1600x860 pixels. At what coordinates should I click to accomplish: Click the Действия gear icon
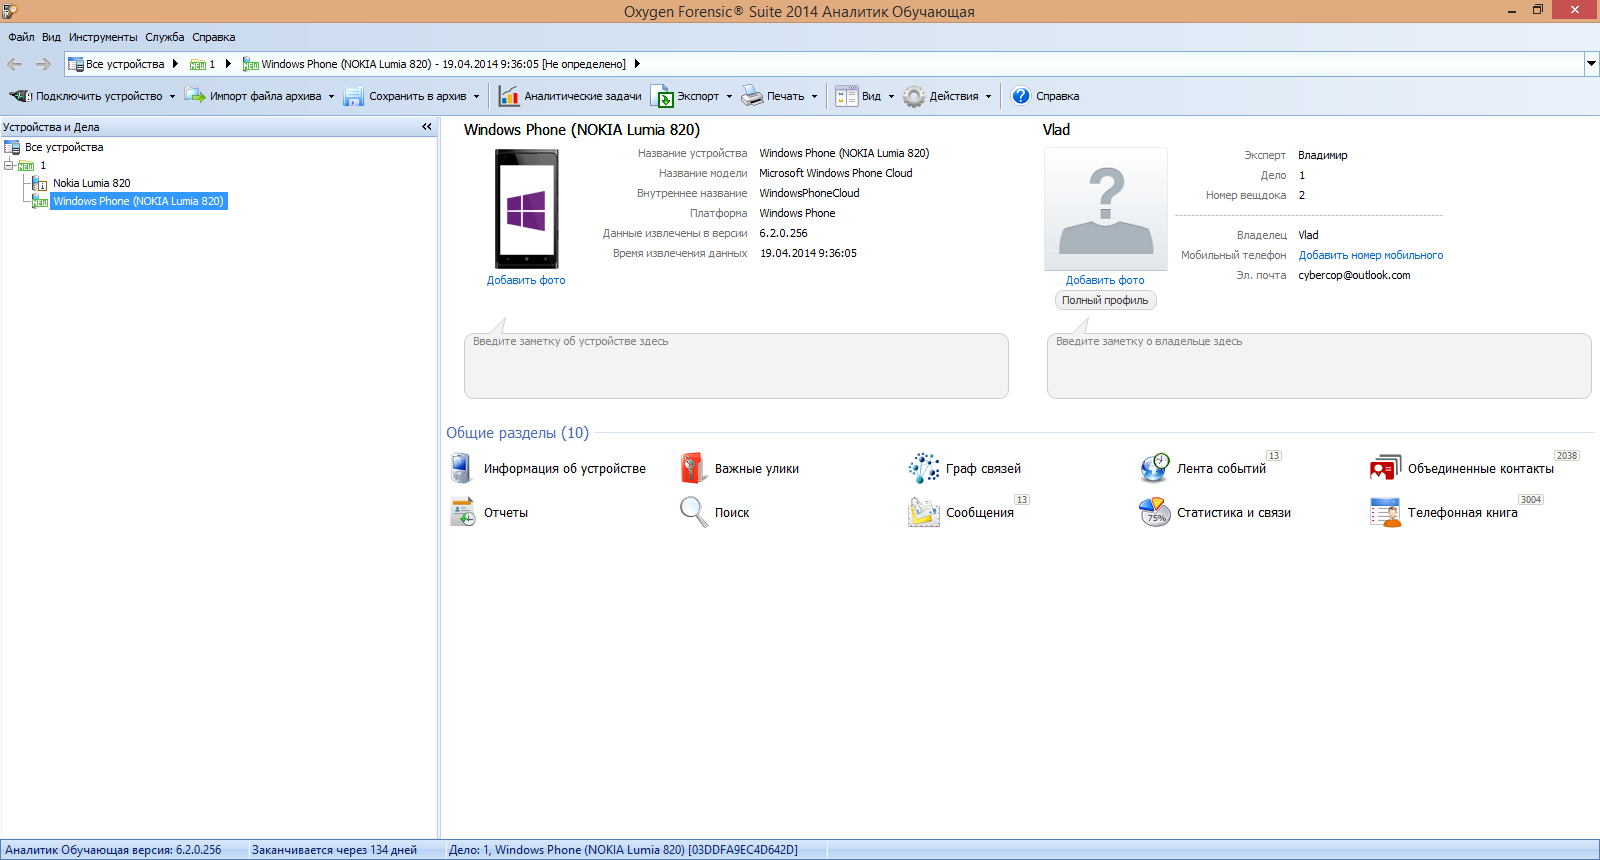914,96
